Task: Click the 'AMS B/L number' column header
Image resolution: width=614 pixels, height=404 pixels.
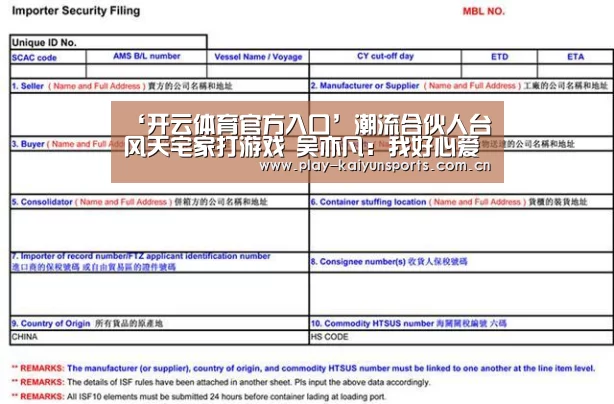Action: 147,56
